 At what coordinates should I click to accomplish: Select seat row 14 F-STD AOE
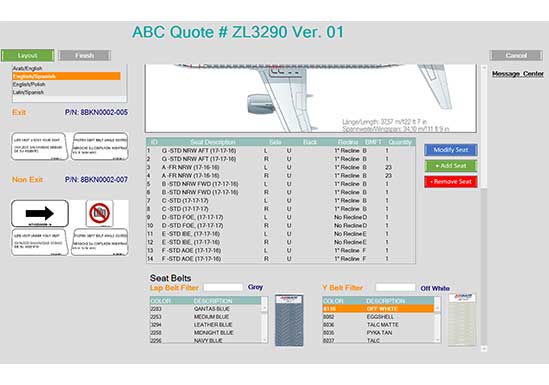280,259
